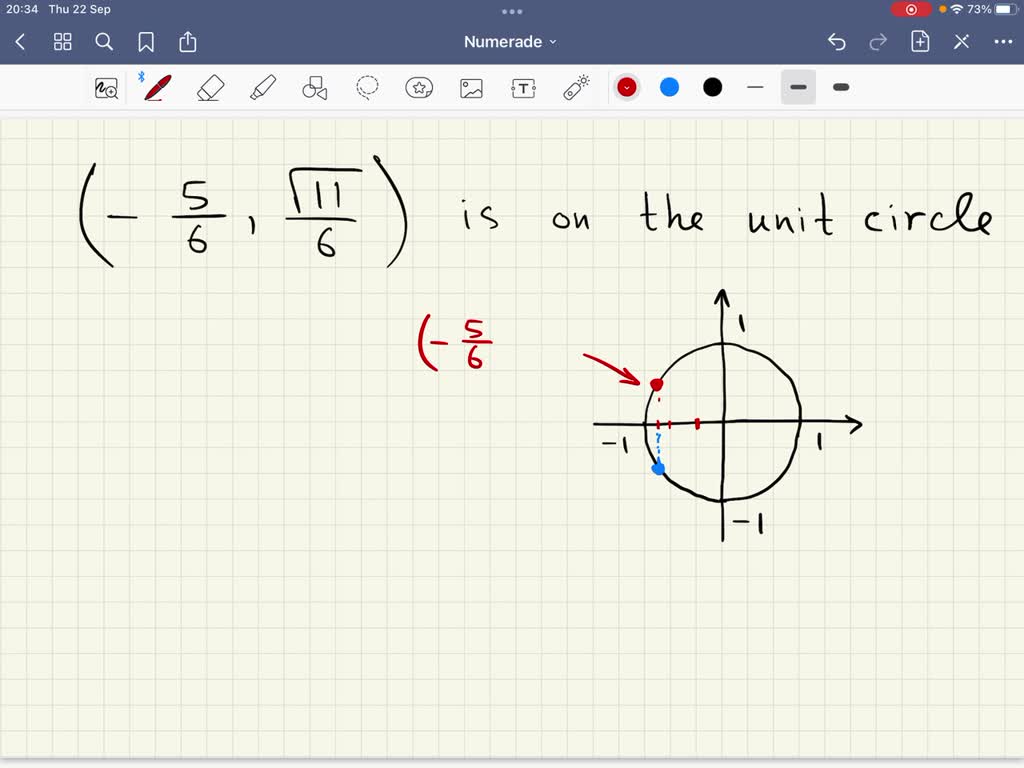Screen dimensions: 1024x768
Task: Enable the thick stroke width
Action: coord(840,87)
